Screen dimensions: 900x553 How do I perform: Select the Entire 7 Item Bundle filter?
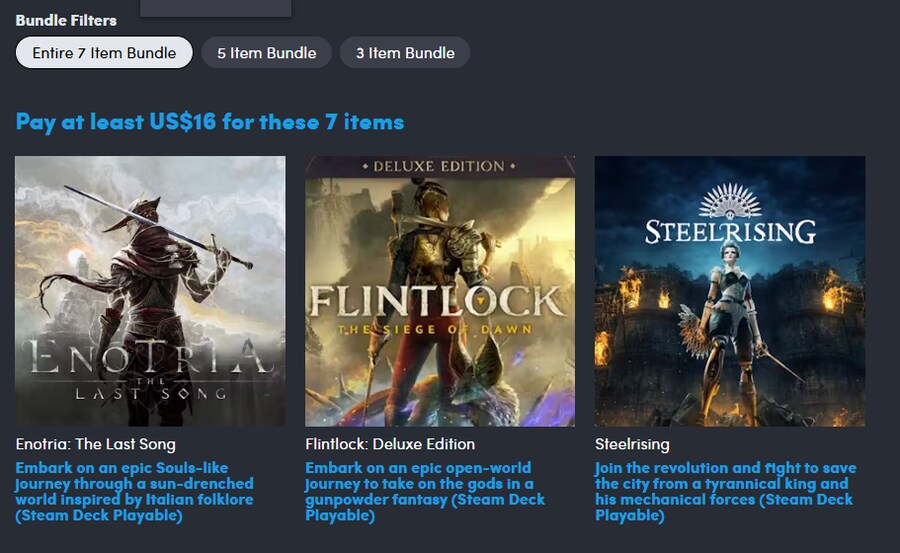pos(104,53)
